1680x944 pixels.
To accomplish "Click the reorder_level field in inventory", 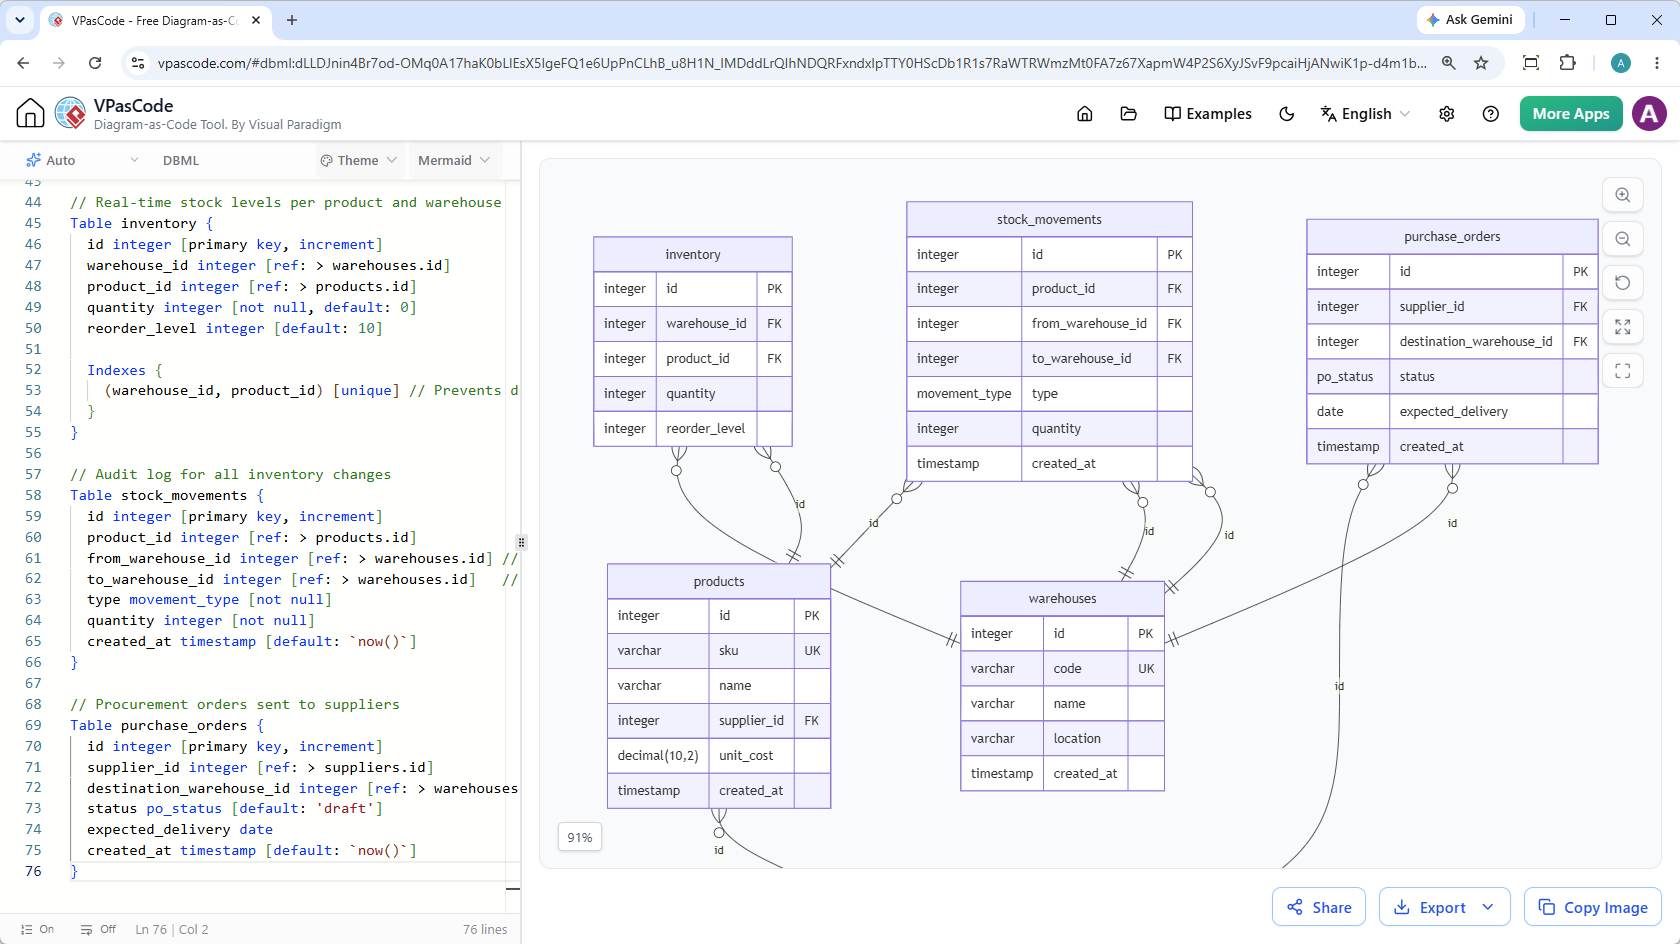I will [706, 428].
